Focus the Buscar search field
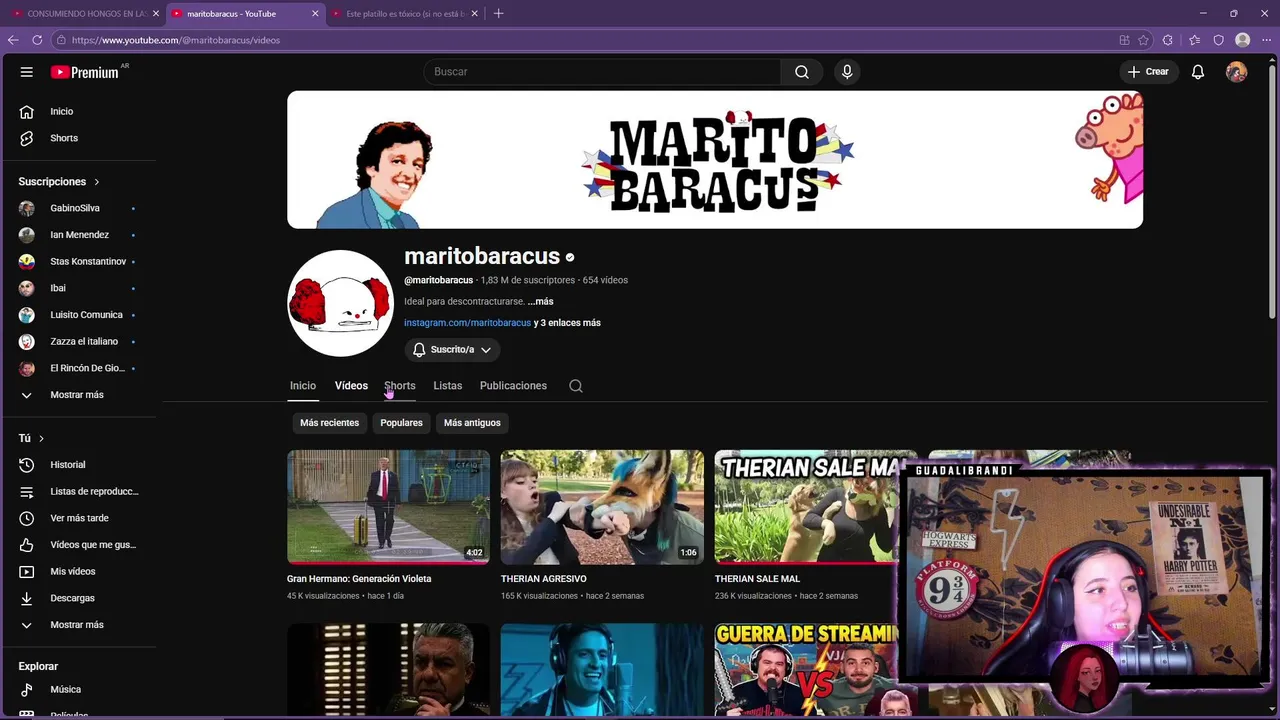Screen dimensions: 1280x720 tap(602, 72)
